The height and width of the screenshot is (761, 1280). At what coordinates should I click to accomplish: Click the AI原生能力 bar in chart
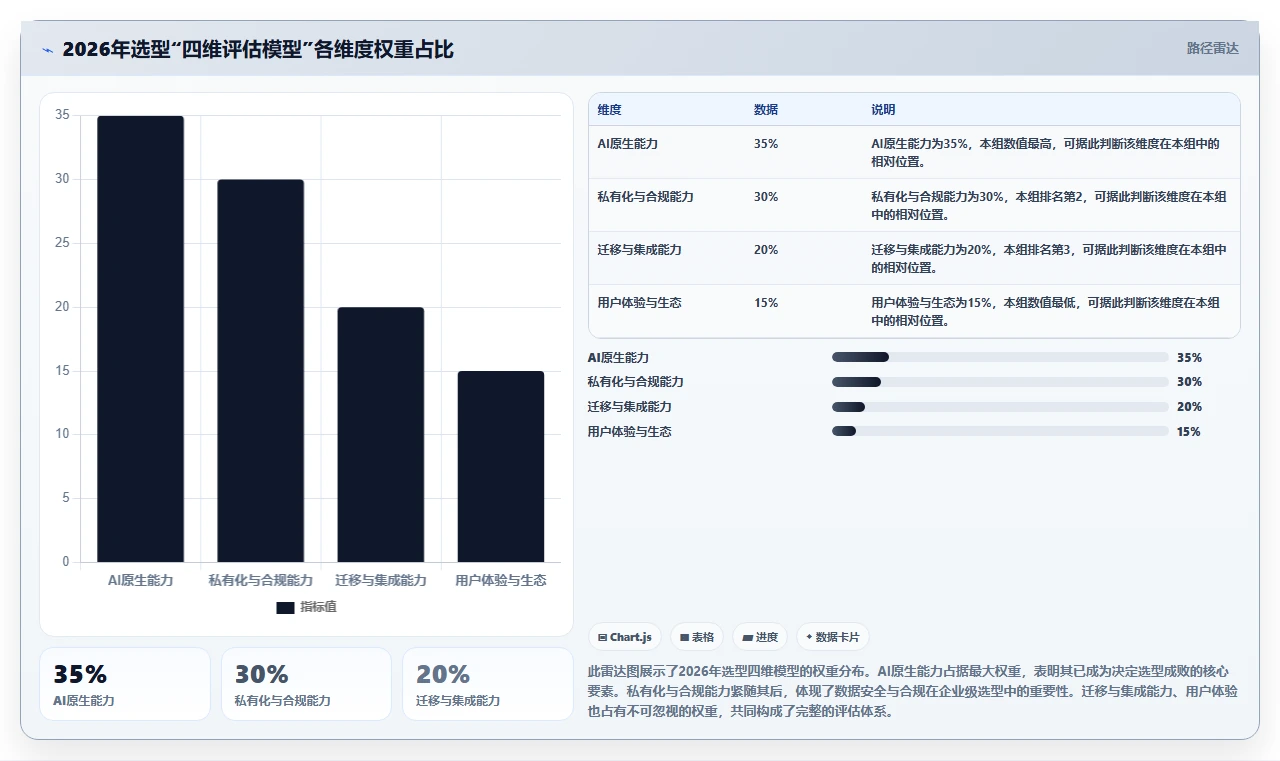pyautogui.click(x=140, y=339)
